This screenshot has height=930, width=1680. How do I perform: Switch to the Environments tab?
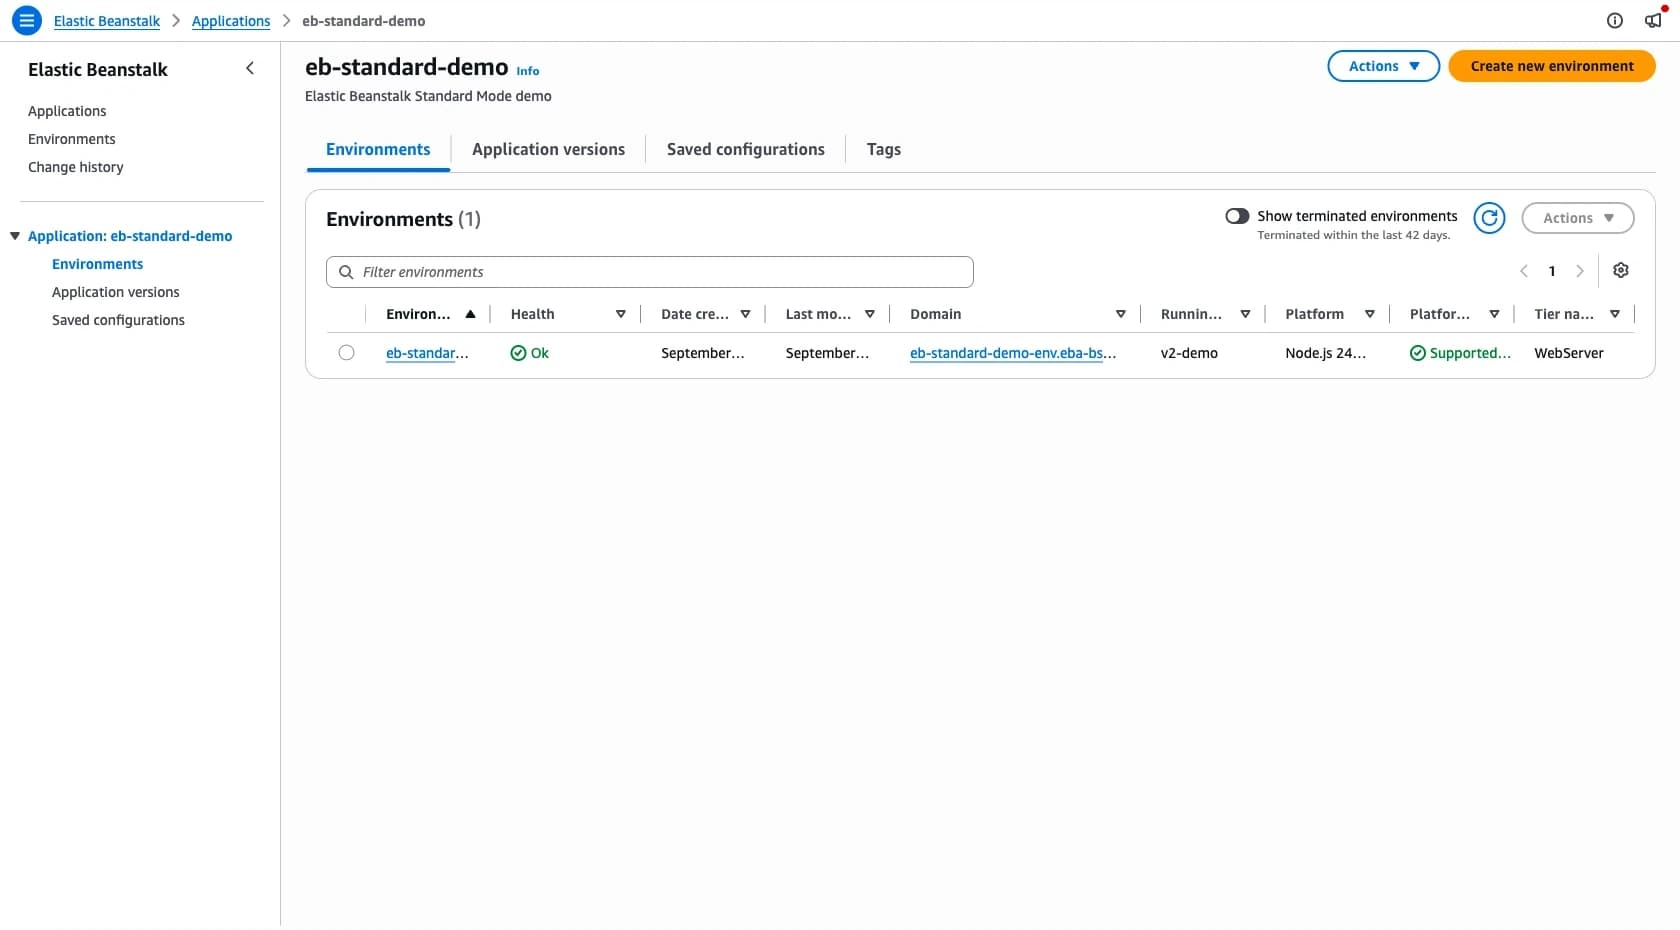tap(378, 149)
